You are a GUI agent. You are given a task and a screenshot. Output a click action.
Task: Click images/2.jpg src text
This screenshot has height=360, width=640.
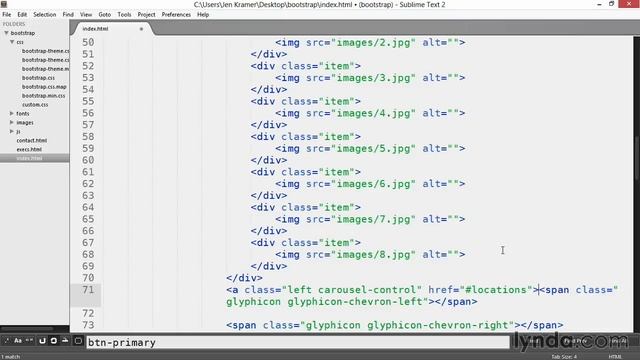[373, 42]
